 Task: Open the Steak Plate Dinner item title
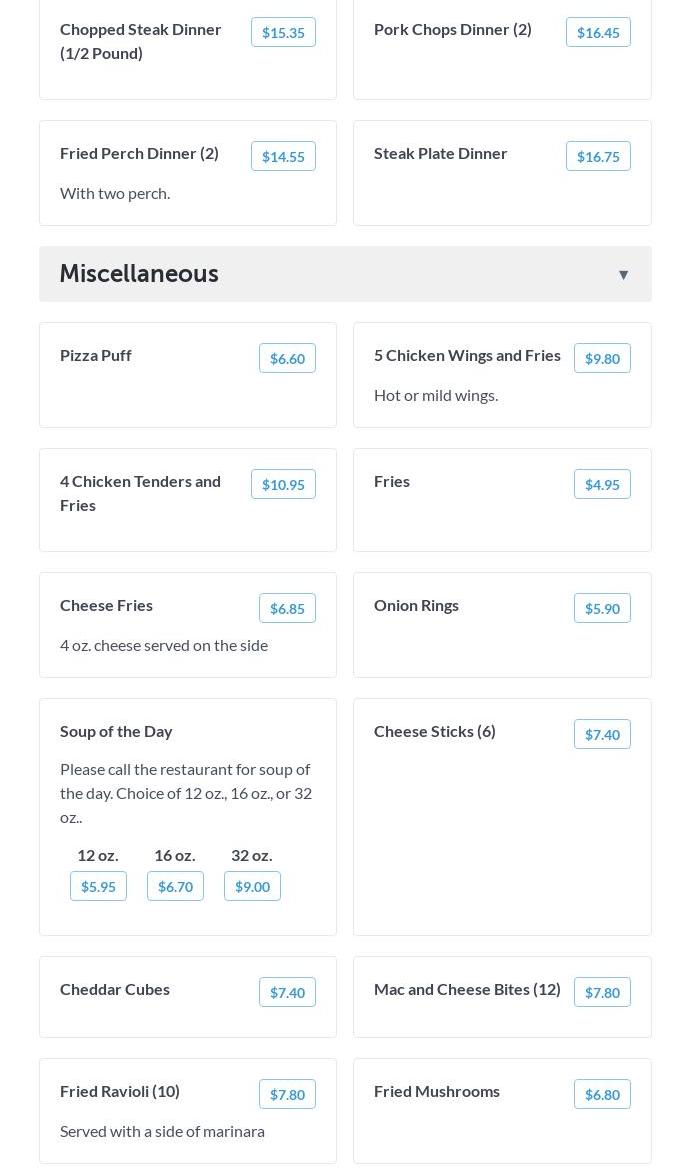440,153
